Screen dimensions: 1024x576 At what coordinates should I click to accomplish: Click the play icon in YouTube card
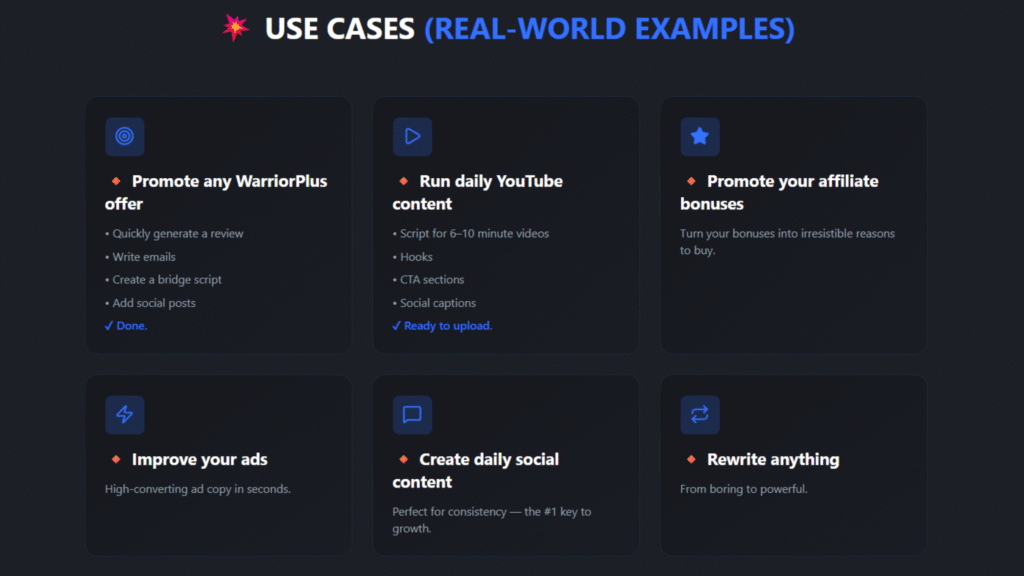pyautogui.click(x=412, y=137)
